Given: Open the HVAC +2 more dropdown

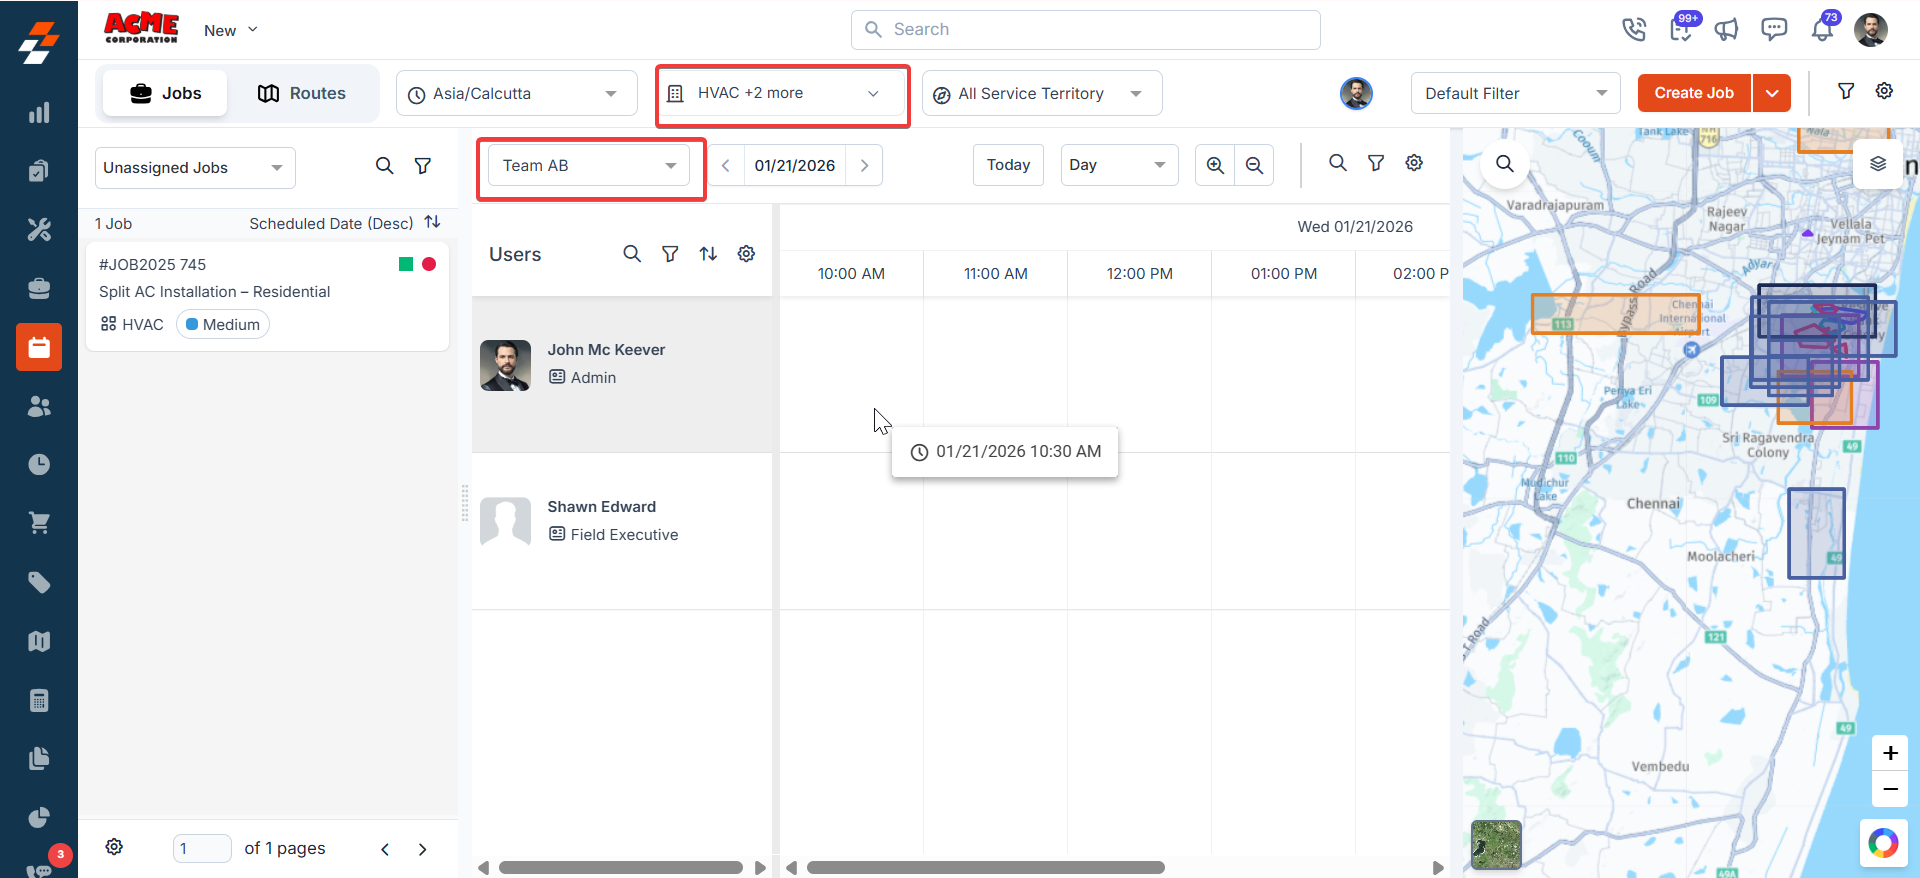Looking at the screenshot, I should (782, 93).
